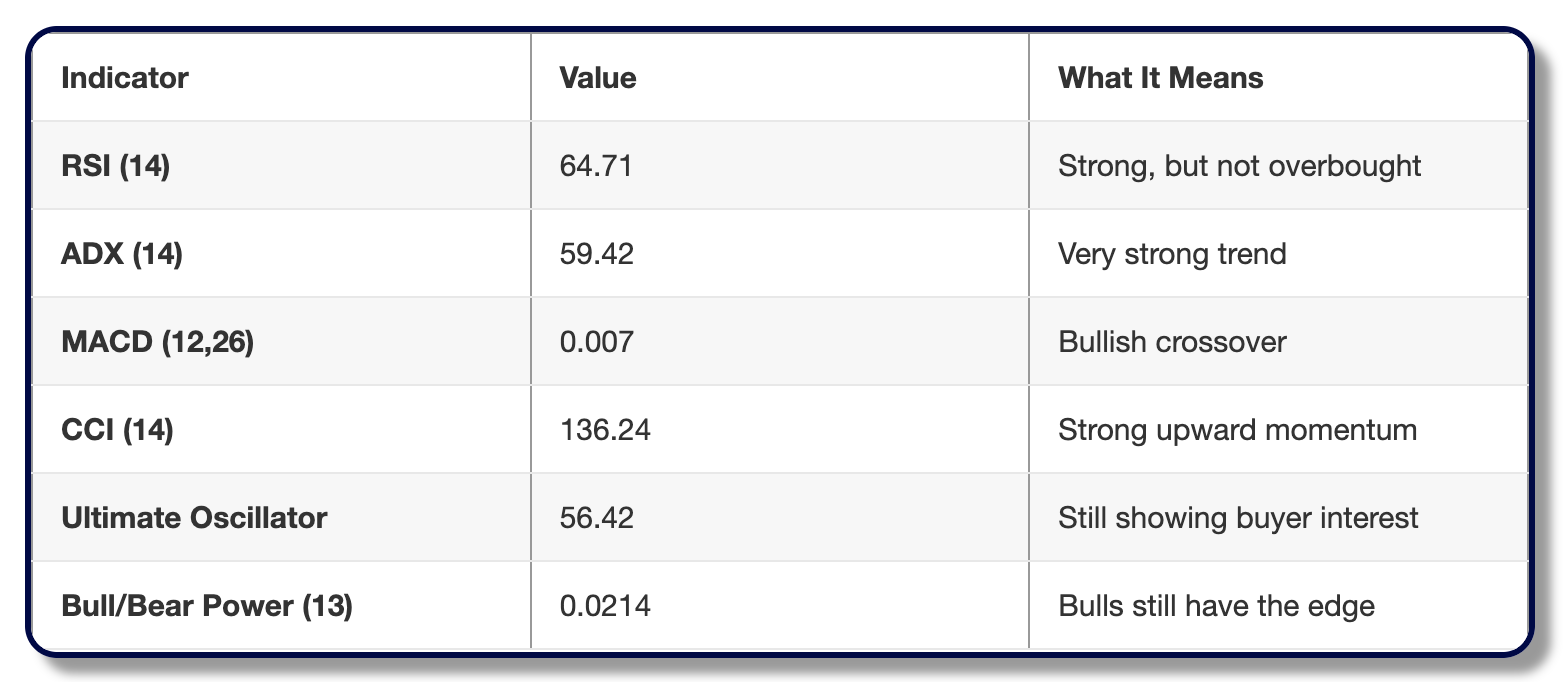The image size is (1564, 682).
Task: Click the MACD value 0.007
Action: 596,342
